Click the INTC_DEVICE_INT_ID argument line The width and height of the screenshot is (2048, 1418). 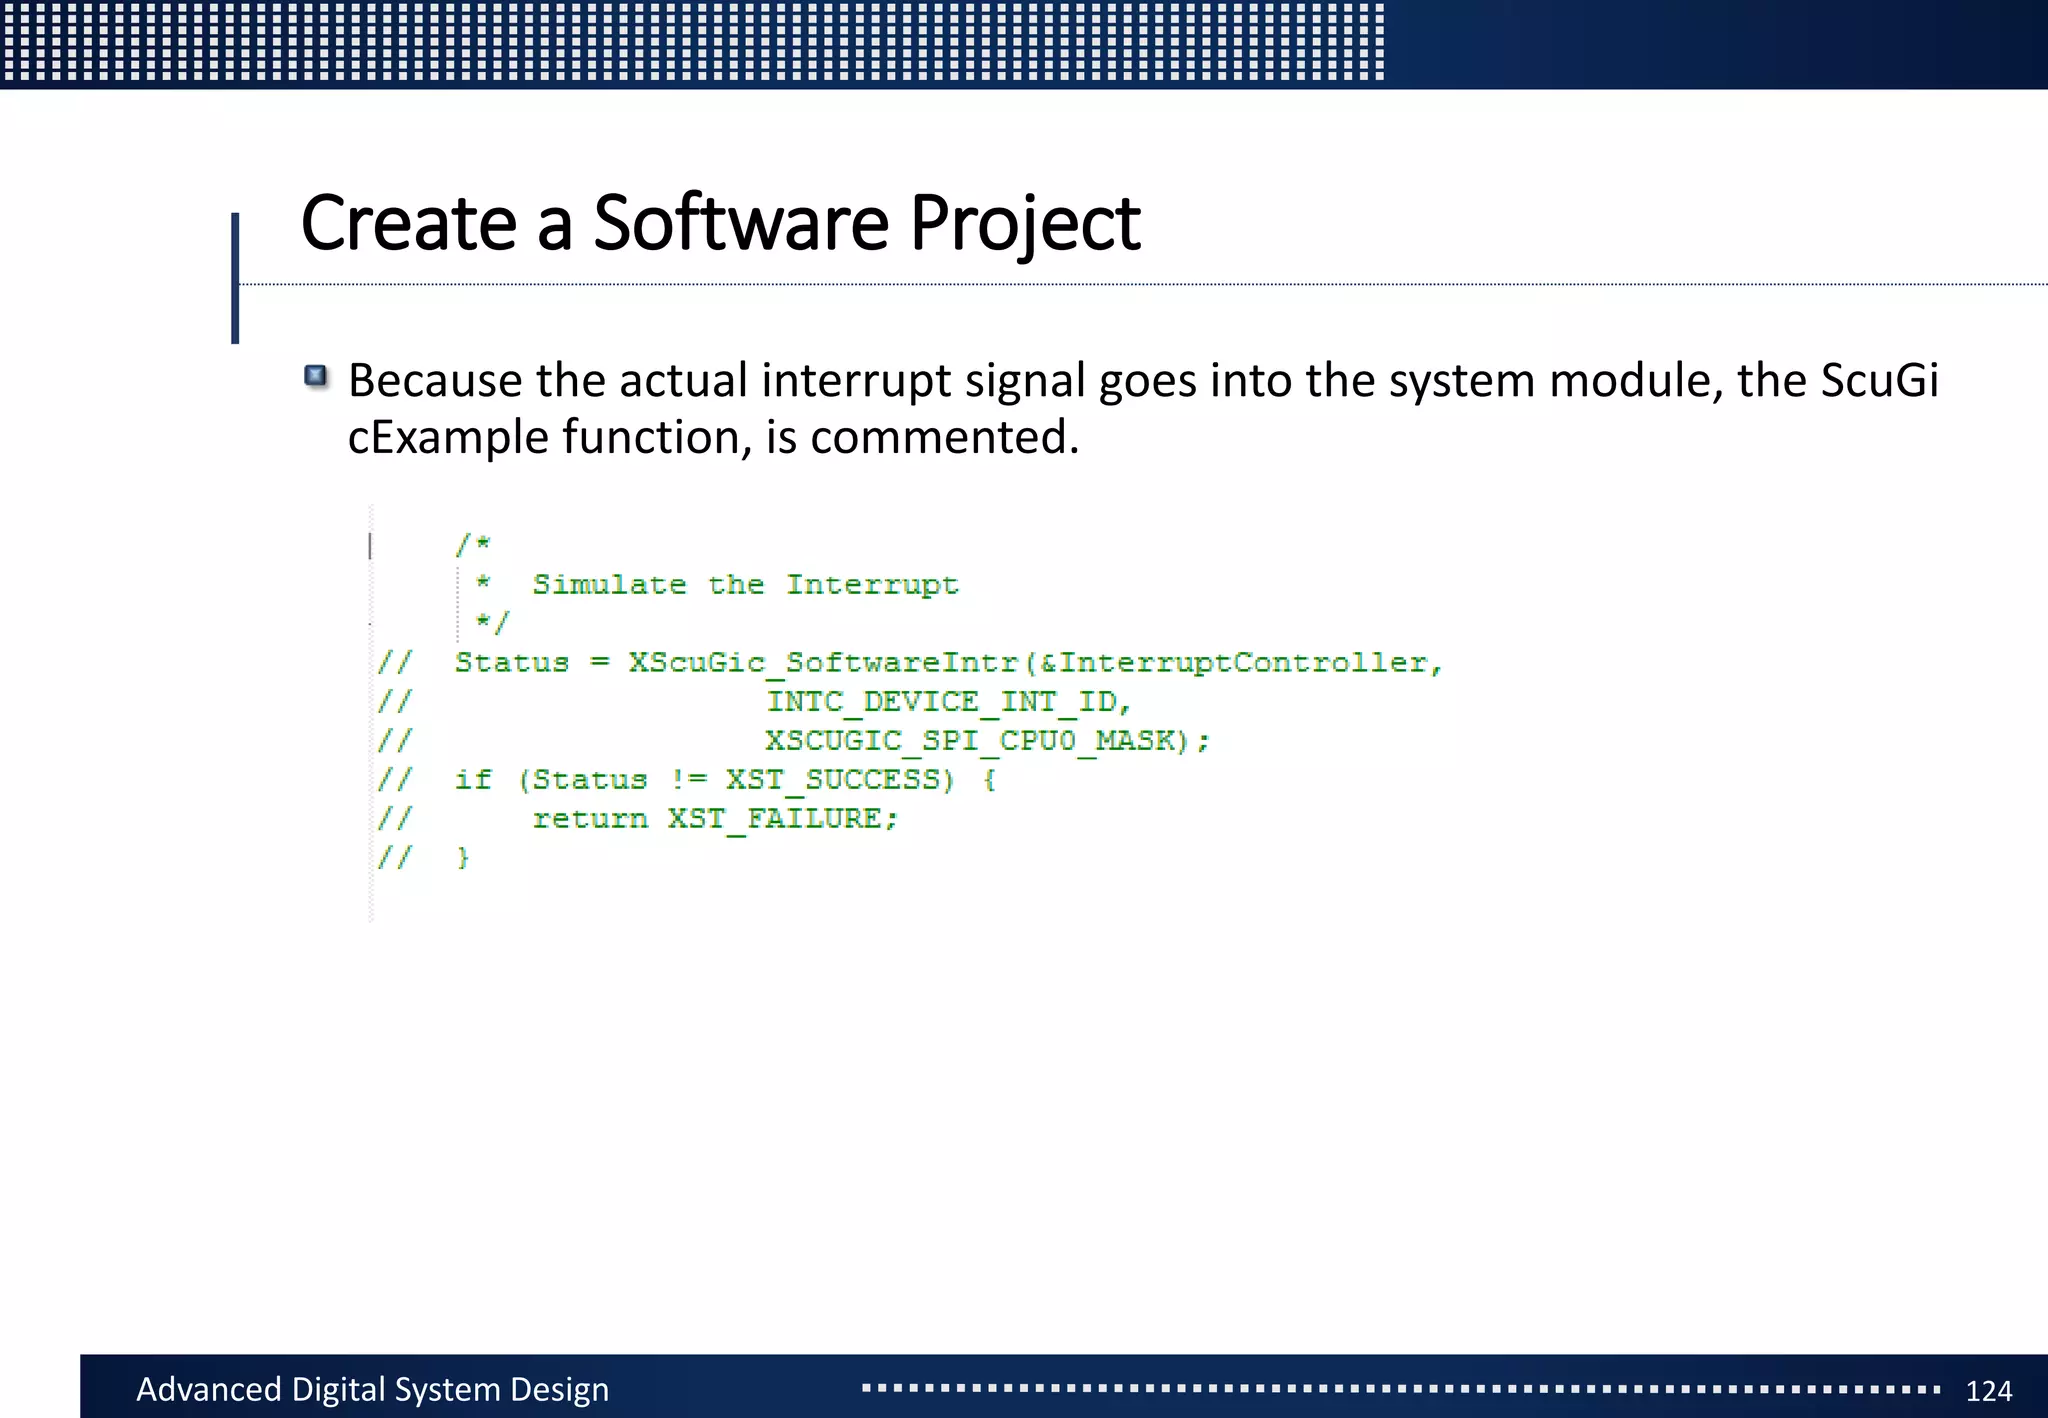coord(948,701)
